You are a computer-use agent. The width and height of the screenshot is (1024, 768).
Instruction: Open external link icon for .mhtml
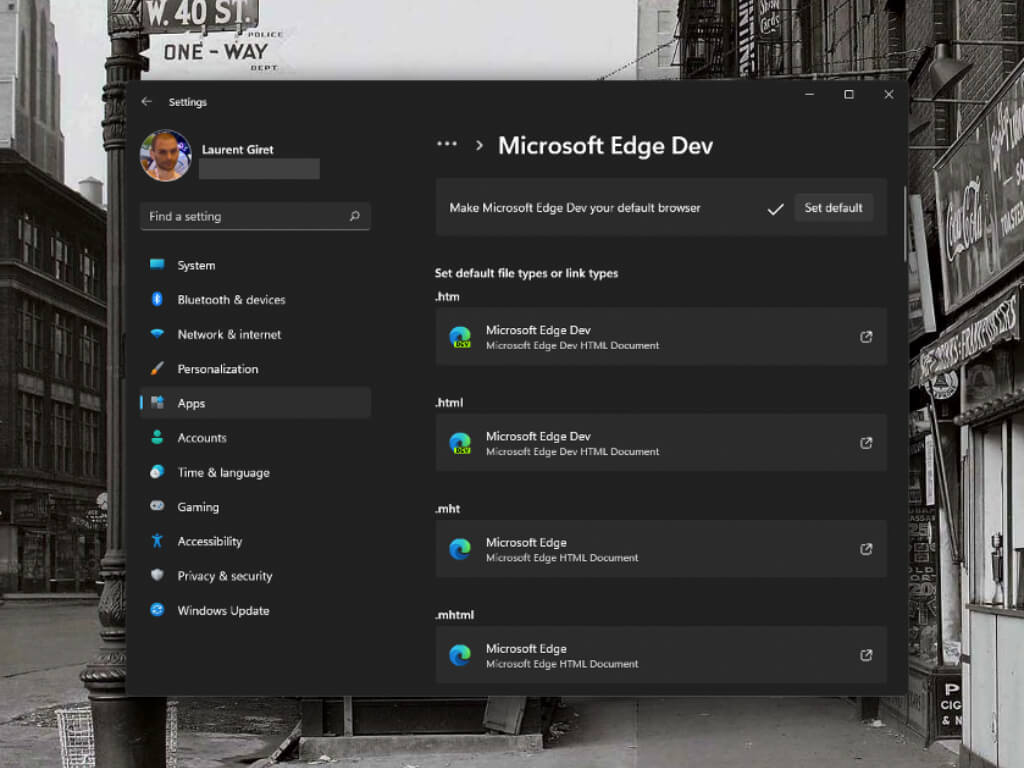click(x=866, y=655)
